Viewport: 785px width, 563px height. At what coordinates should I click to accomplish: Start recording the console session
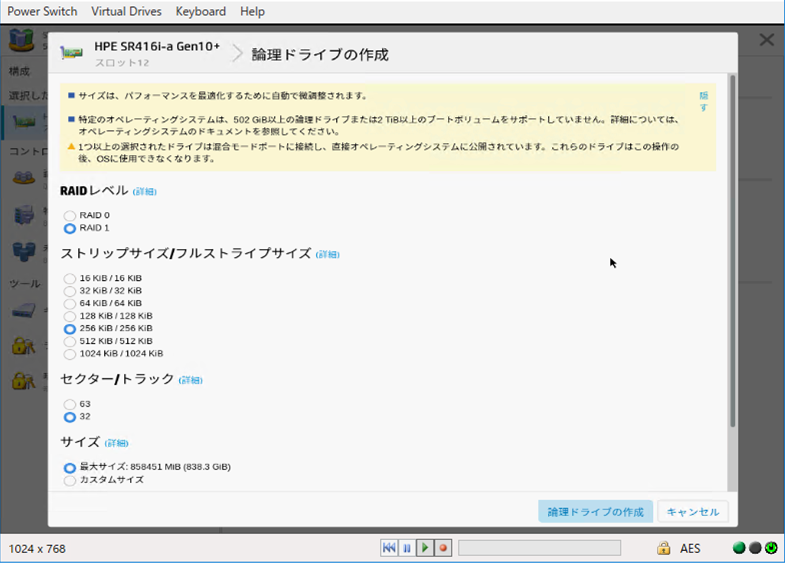443,548
